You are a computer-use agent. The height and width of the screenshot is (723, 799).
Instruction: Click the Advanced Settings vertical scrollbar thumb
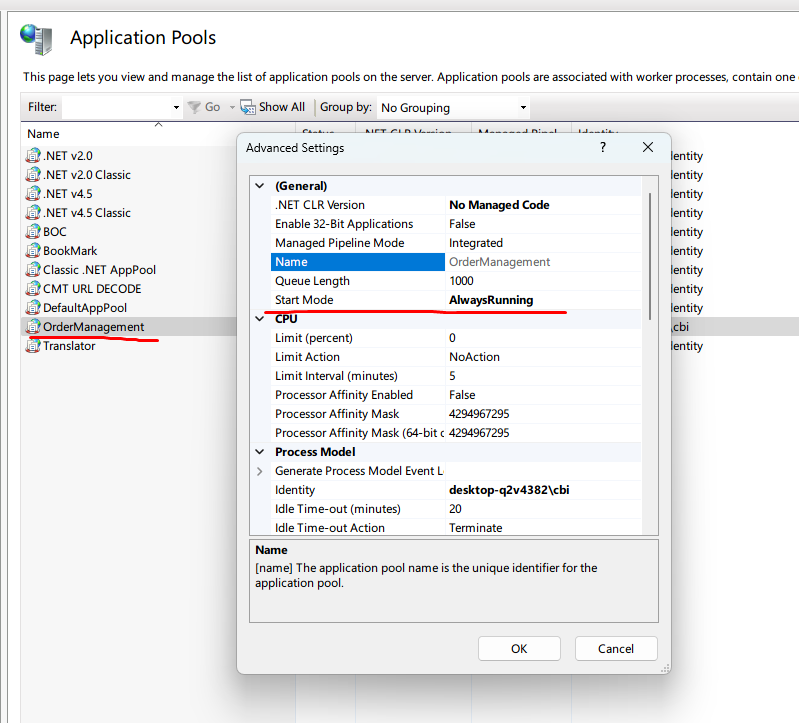point(650,256)
